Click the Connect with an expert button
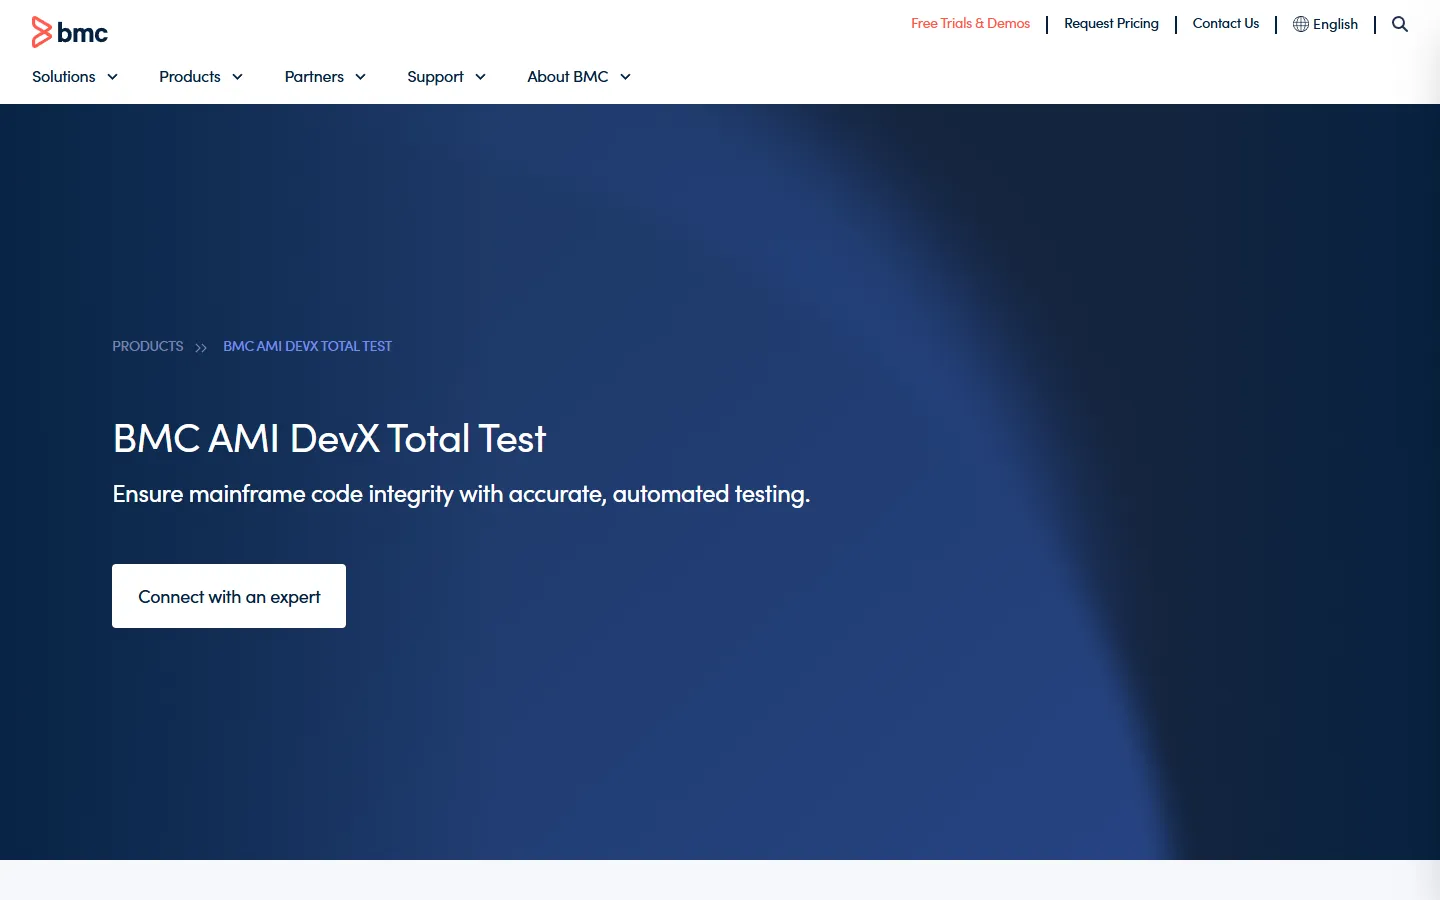The width and height of the screenshot is (1440, 900). pos(229,596)
